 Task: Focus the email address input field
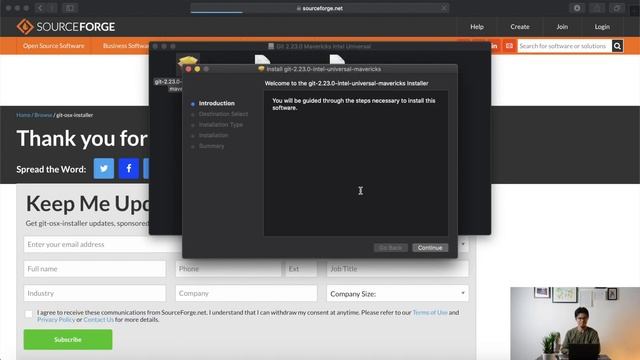tap(102, 244)
